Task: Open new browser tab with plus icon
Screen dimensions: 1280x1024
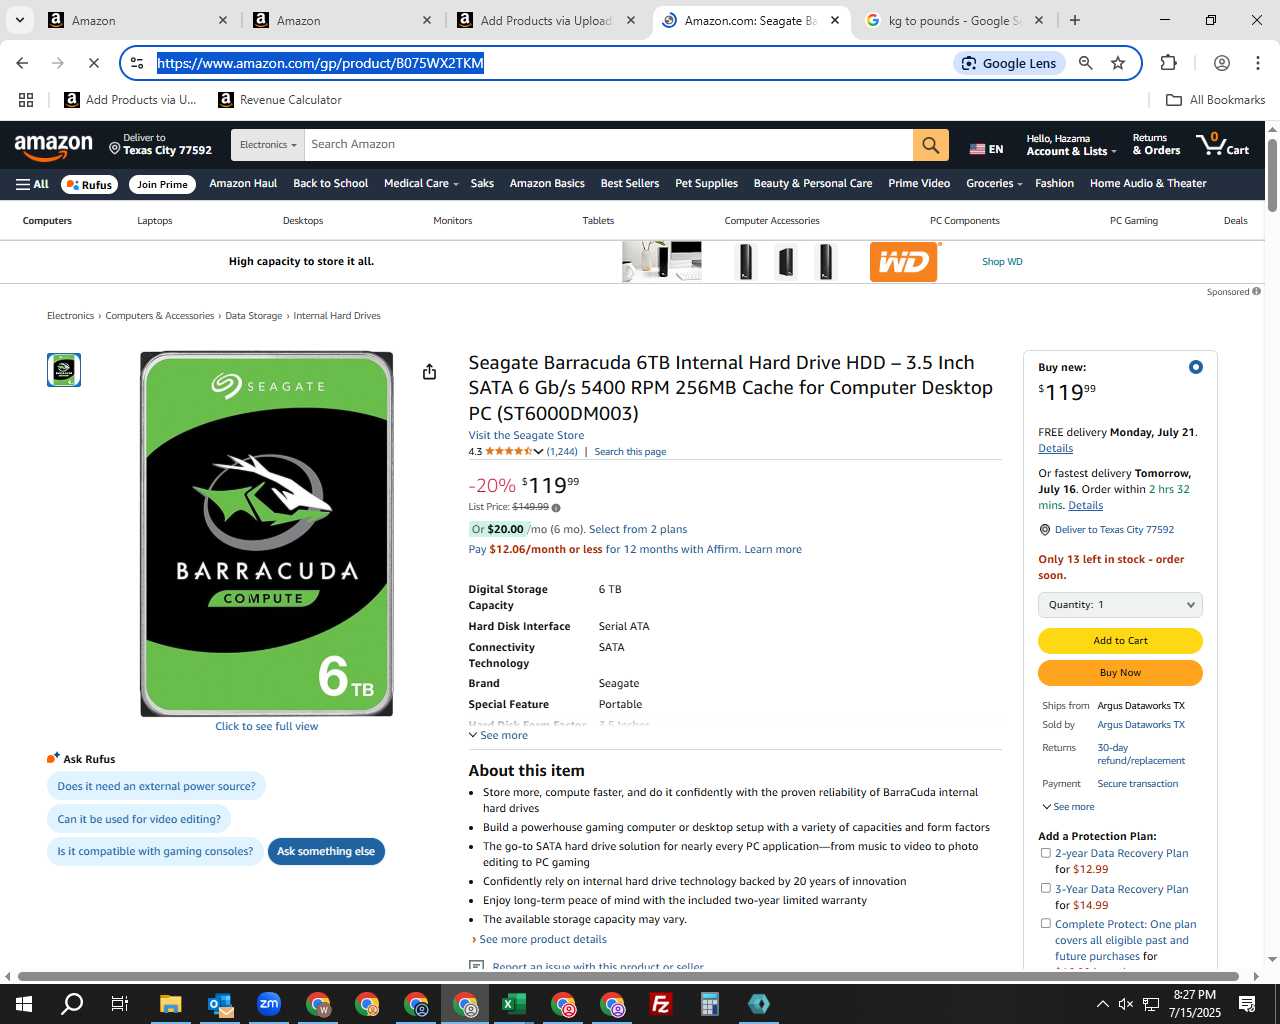Action: click(1075, 20)
